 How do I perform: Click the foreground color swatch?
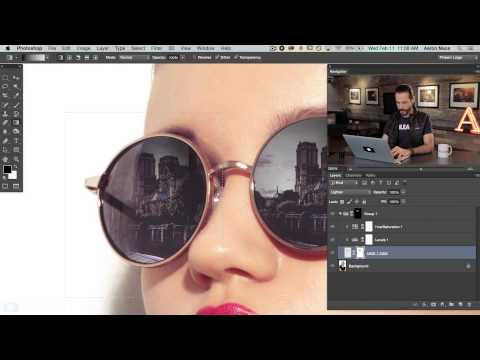(x=7, y=170)
